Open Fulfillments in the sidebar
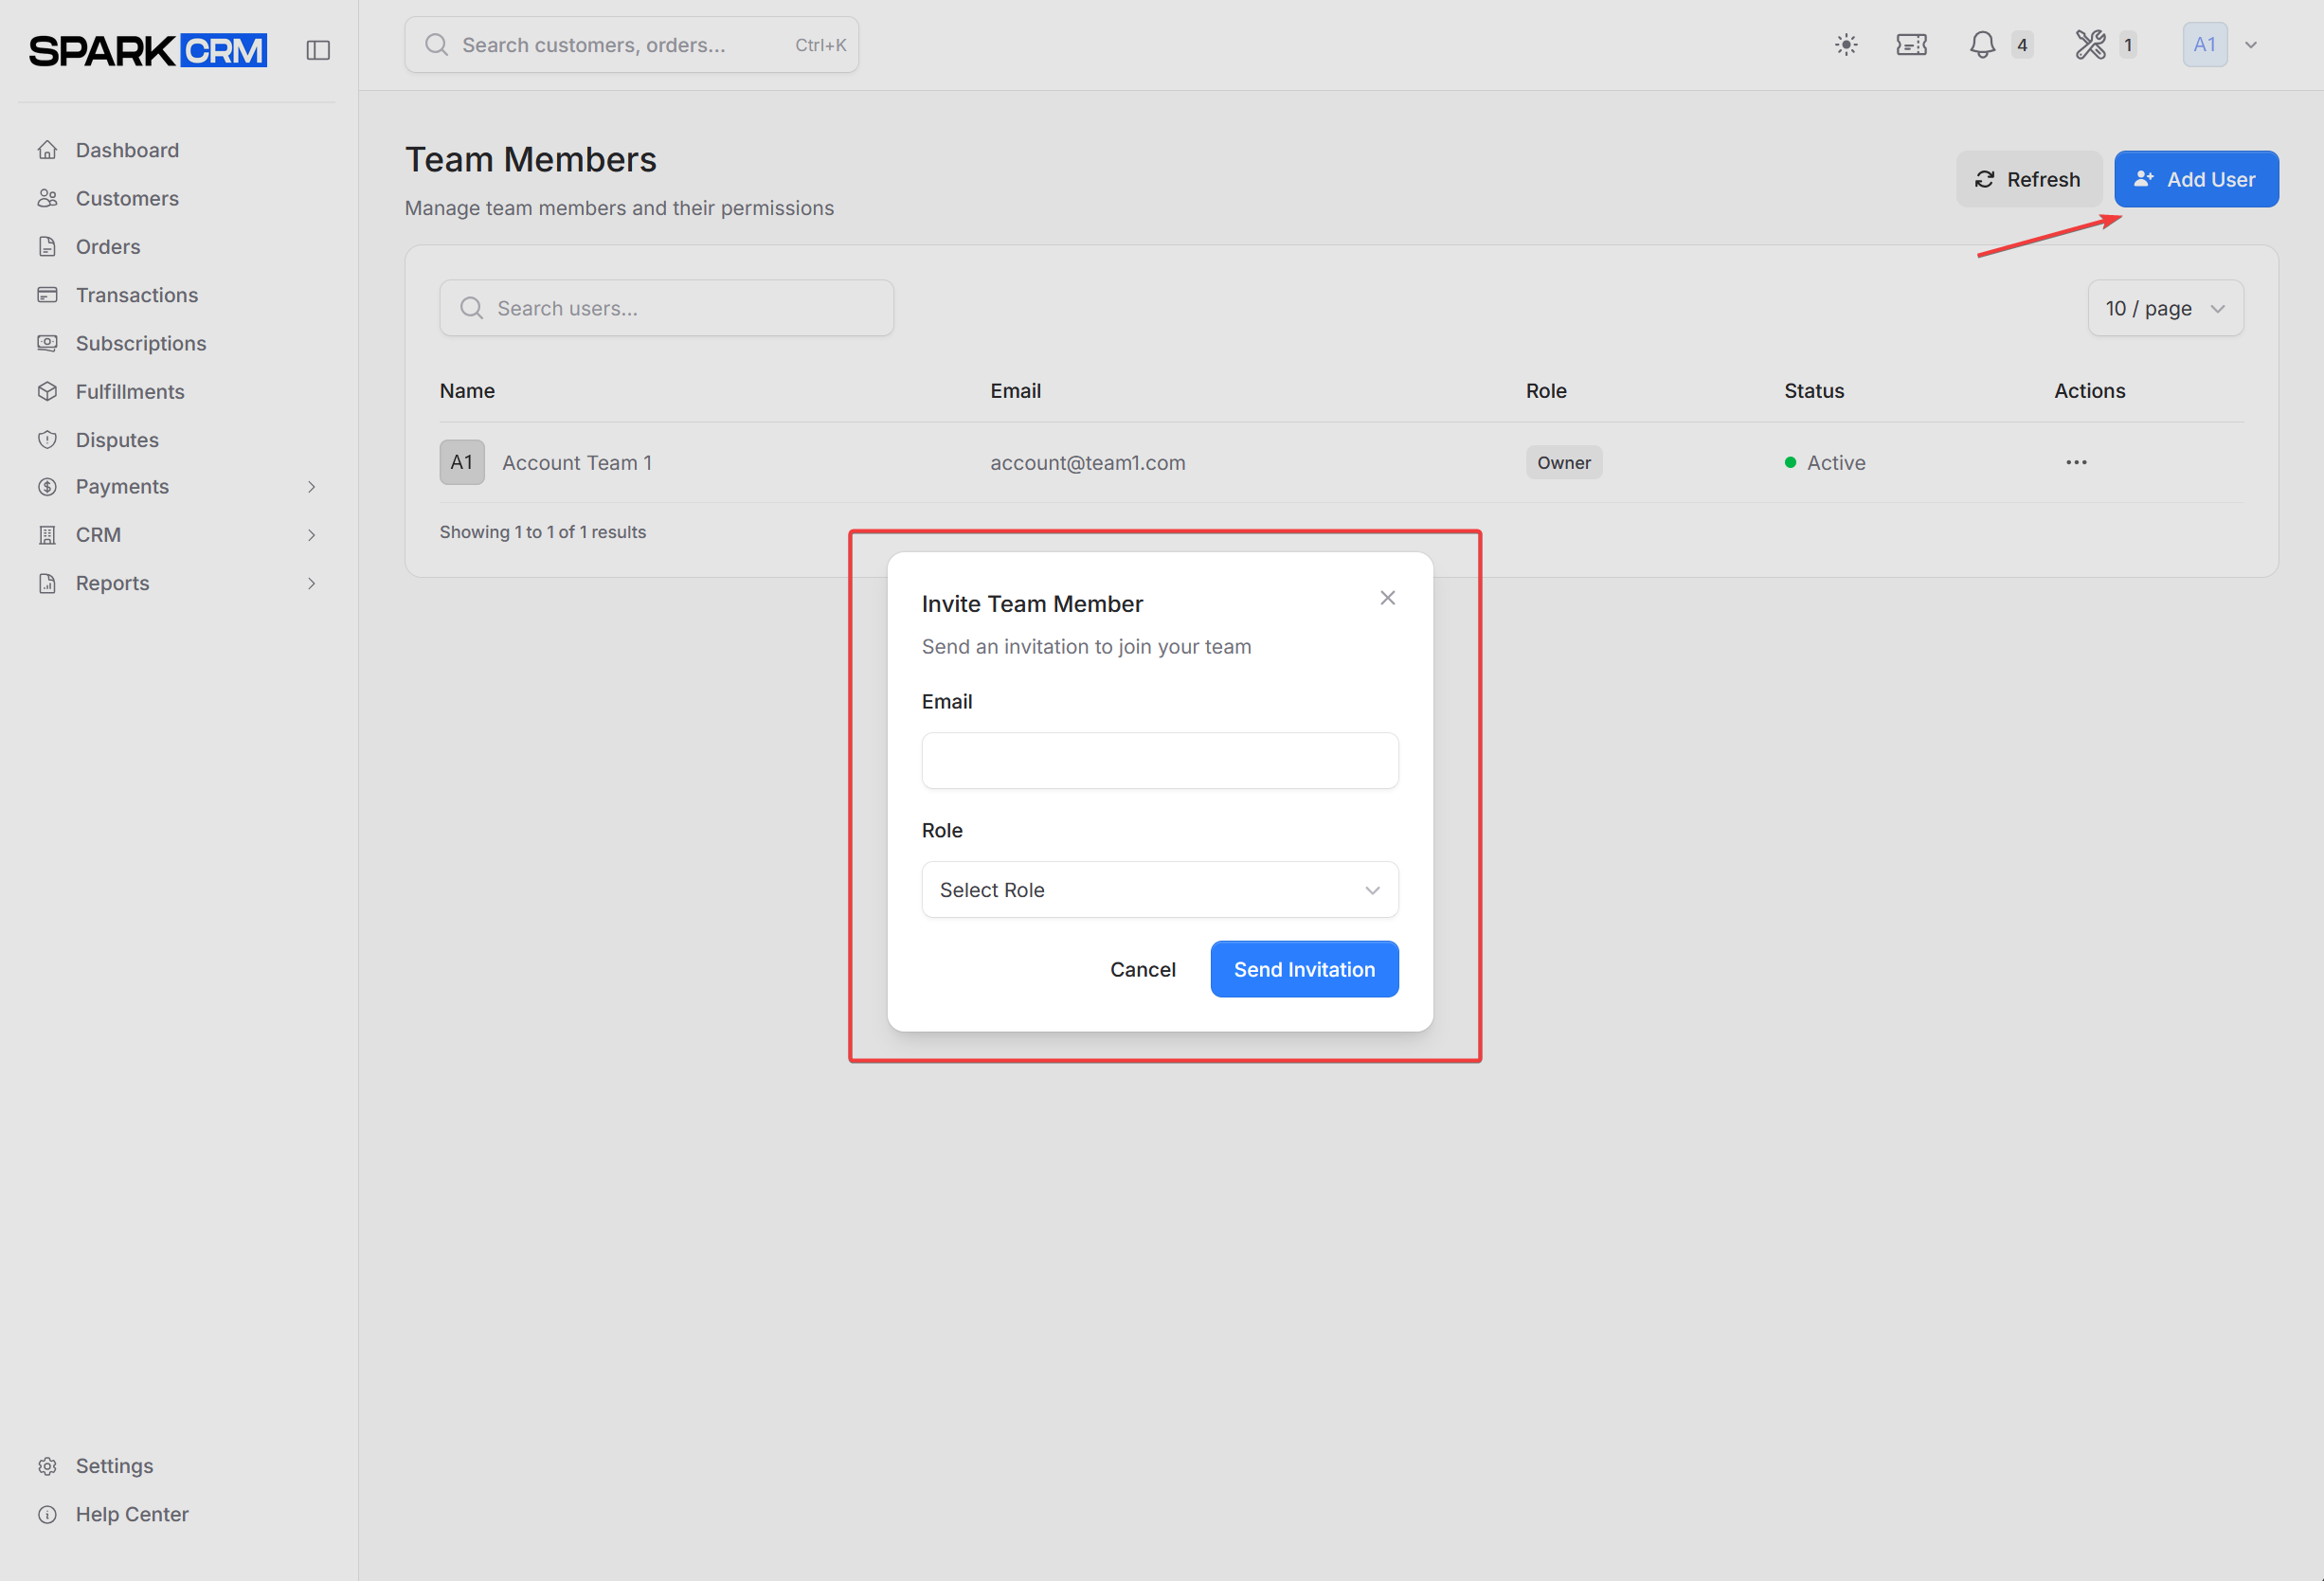 click(x=130, y=391)
